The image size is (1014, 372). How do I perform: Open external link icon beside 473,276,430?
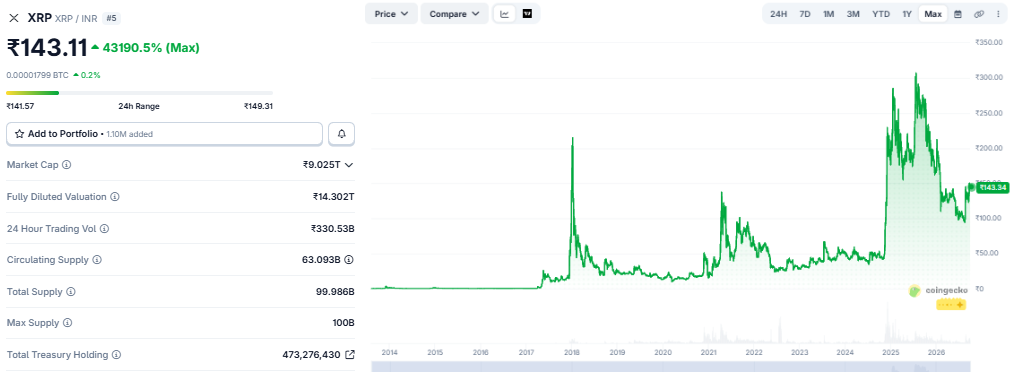pos(350,355)
